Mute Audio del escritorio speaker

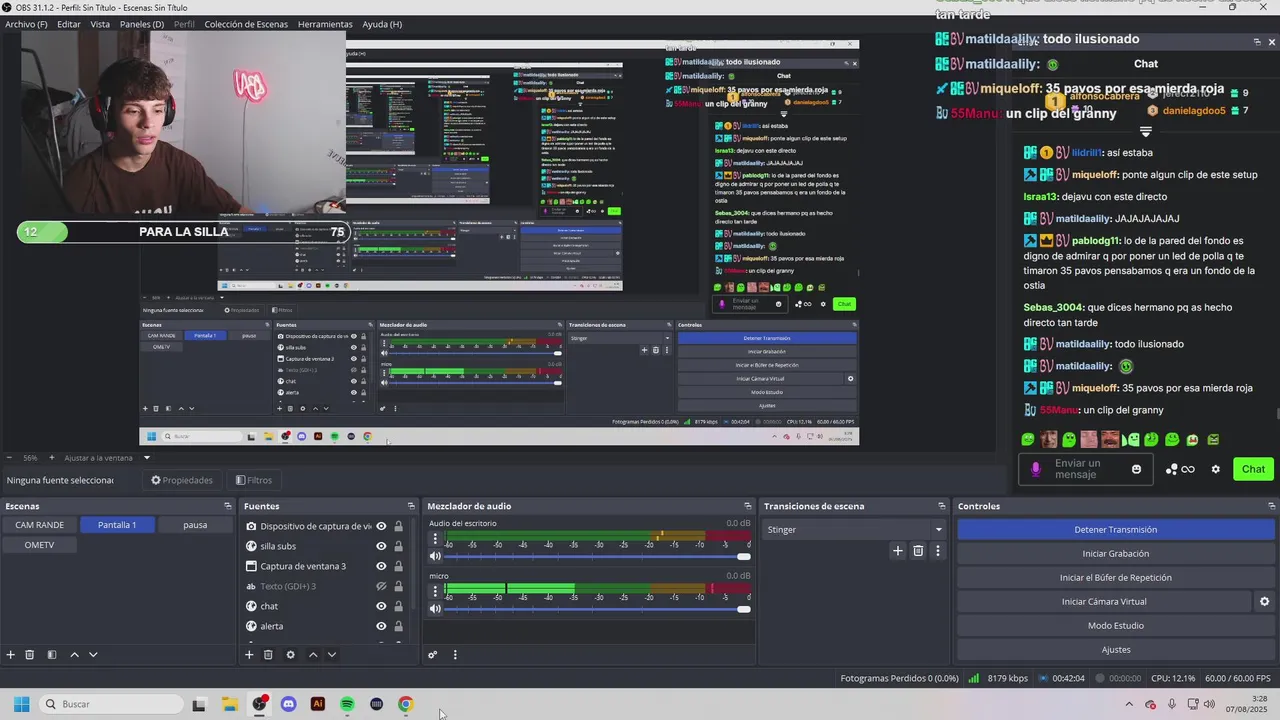[x=435, y=556]
